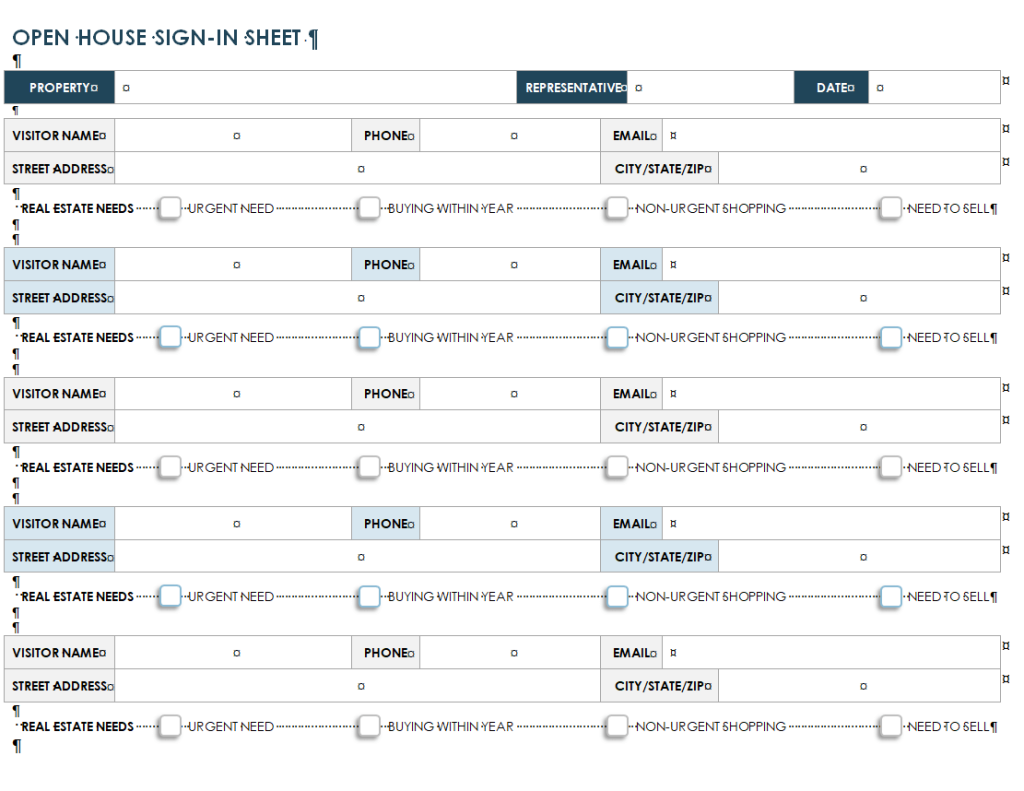The image size is (1024, 791).
Task: Tick Need To Sell for last visitor
Action: pyautogui.click(x=891, y=726)
